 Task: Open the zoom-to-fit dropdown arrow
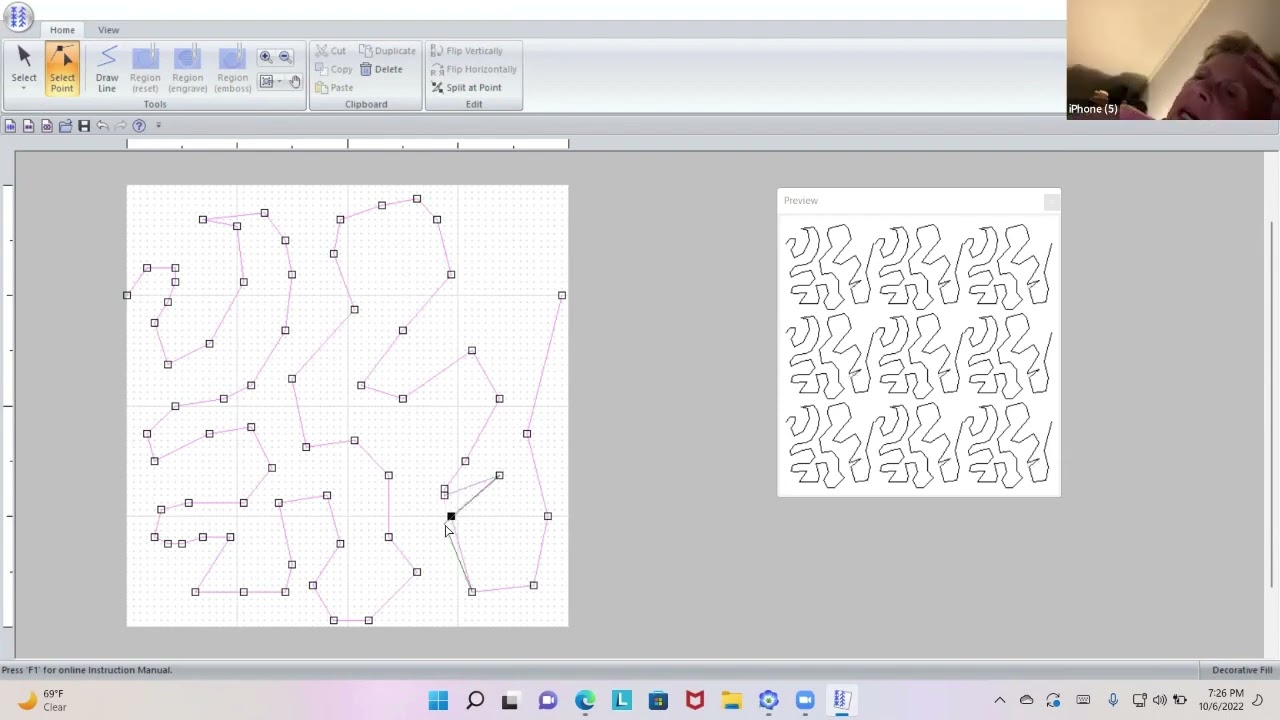coord(279,81)
